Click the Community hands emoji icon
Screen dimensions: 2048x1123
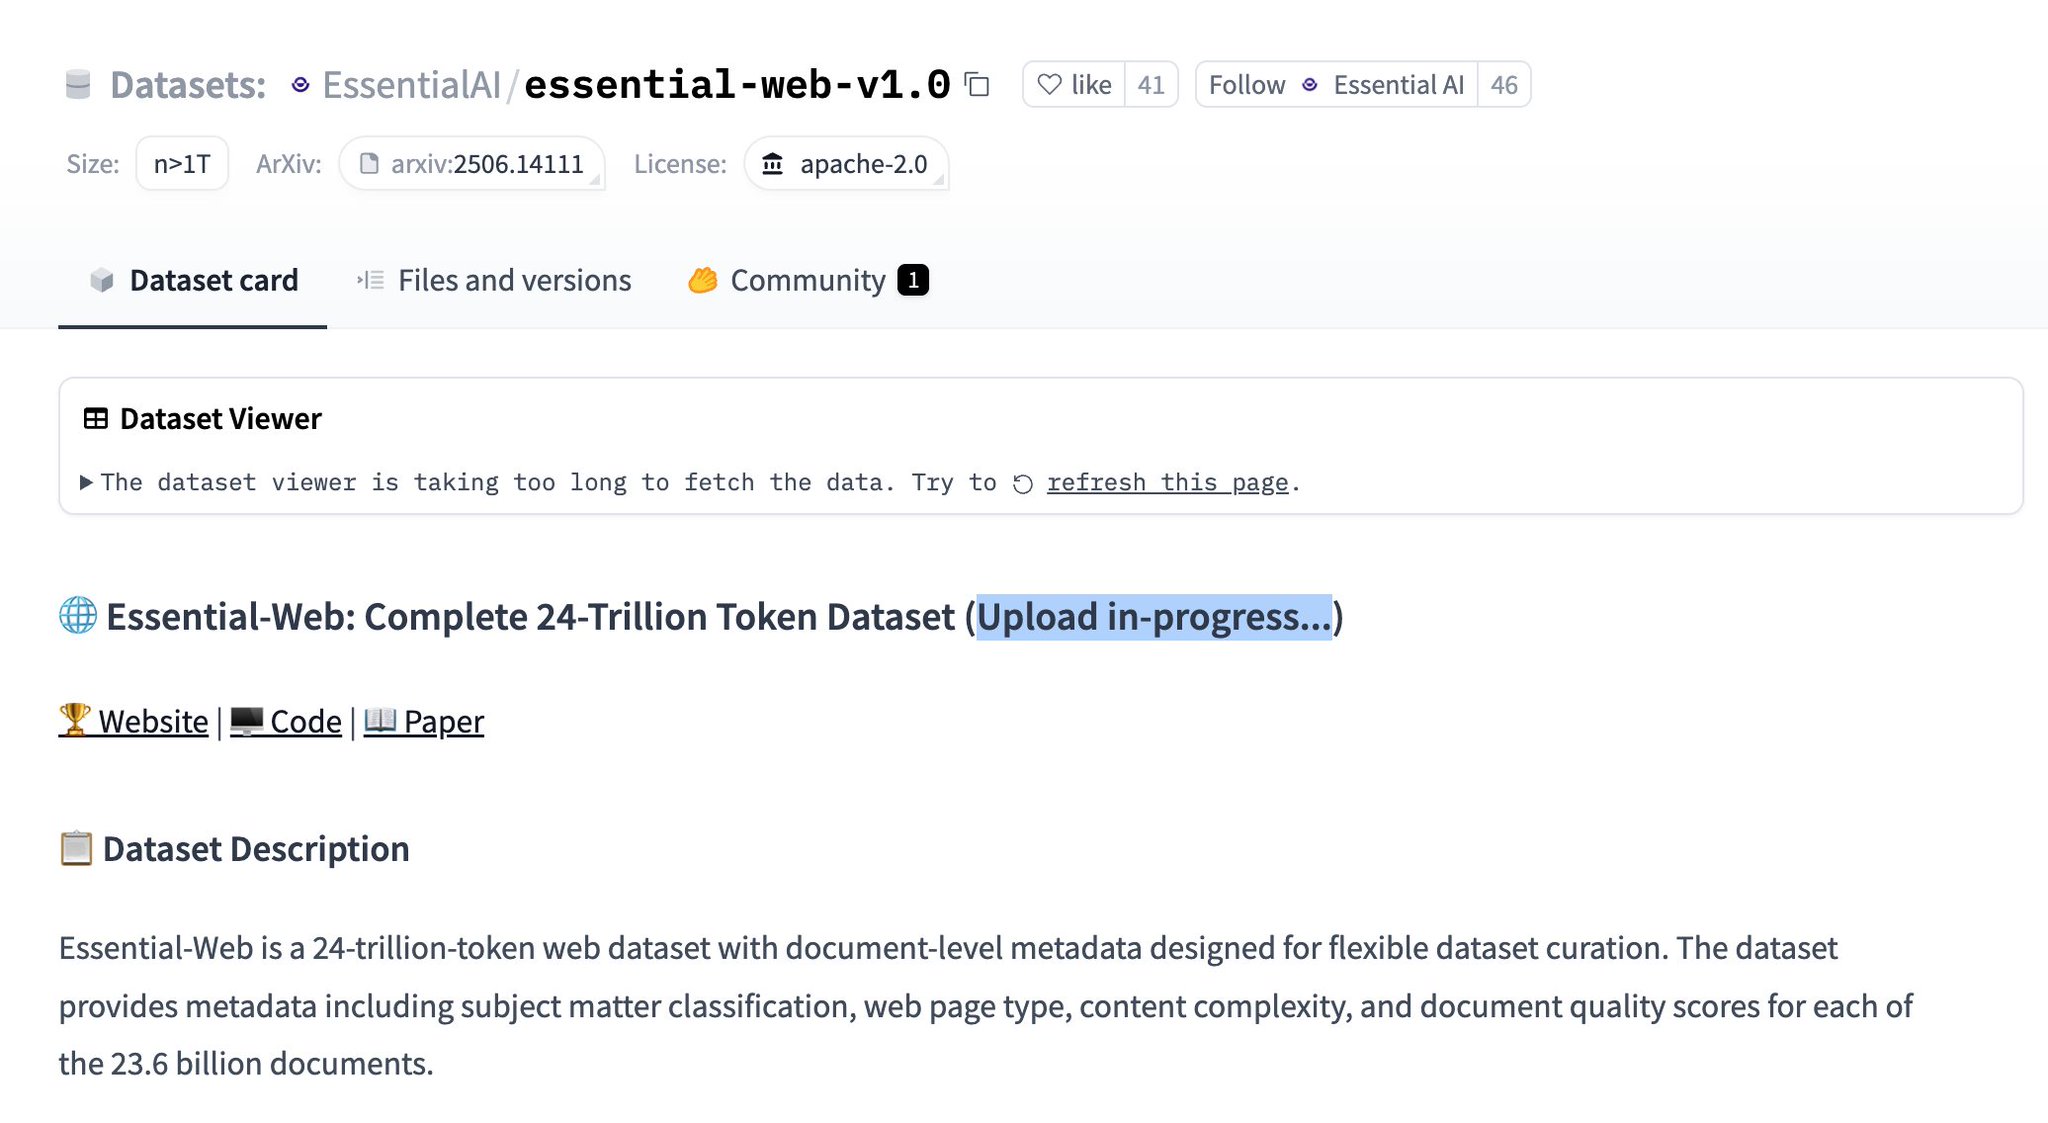point(703,281)
